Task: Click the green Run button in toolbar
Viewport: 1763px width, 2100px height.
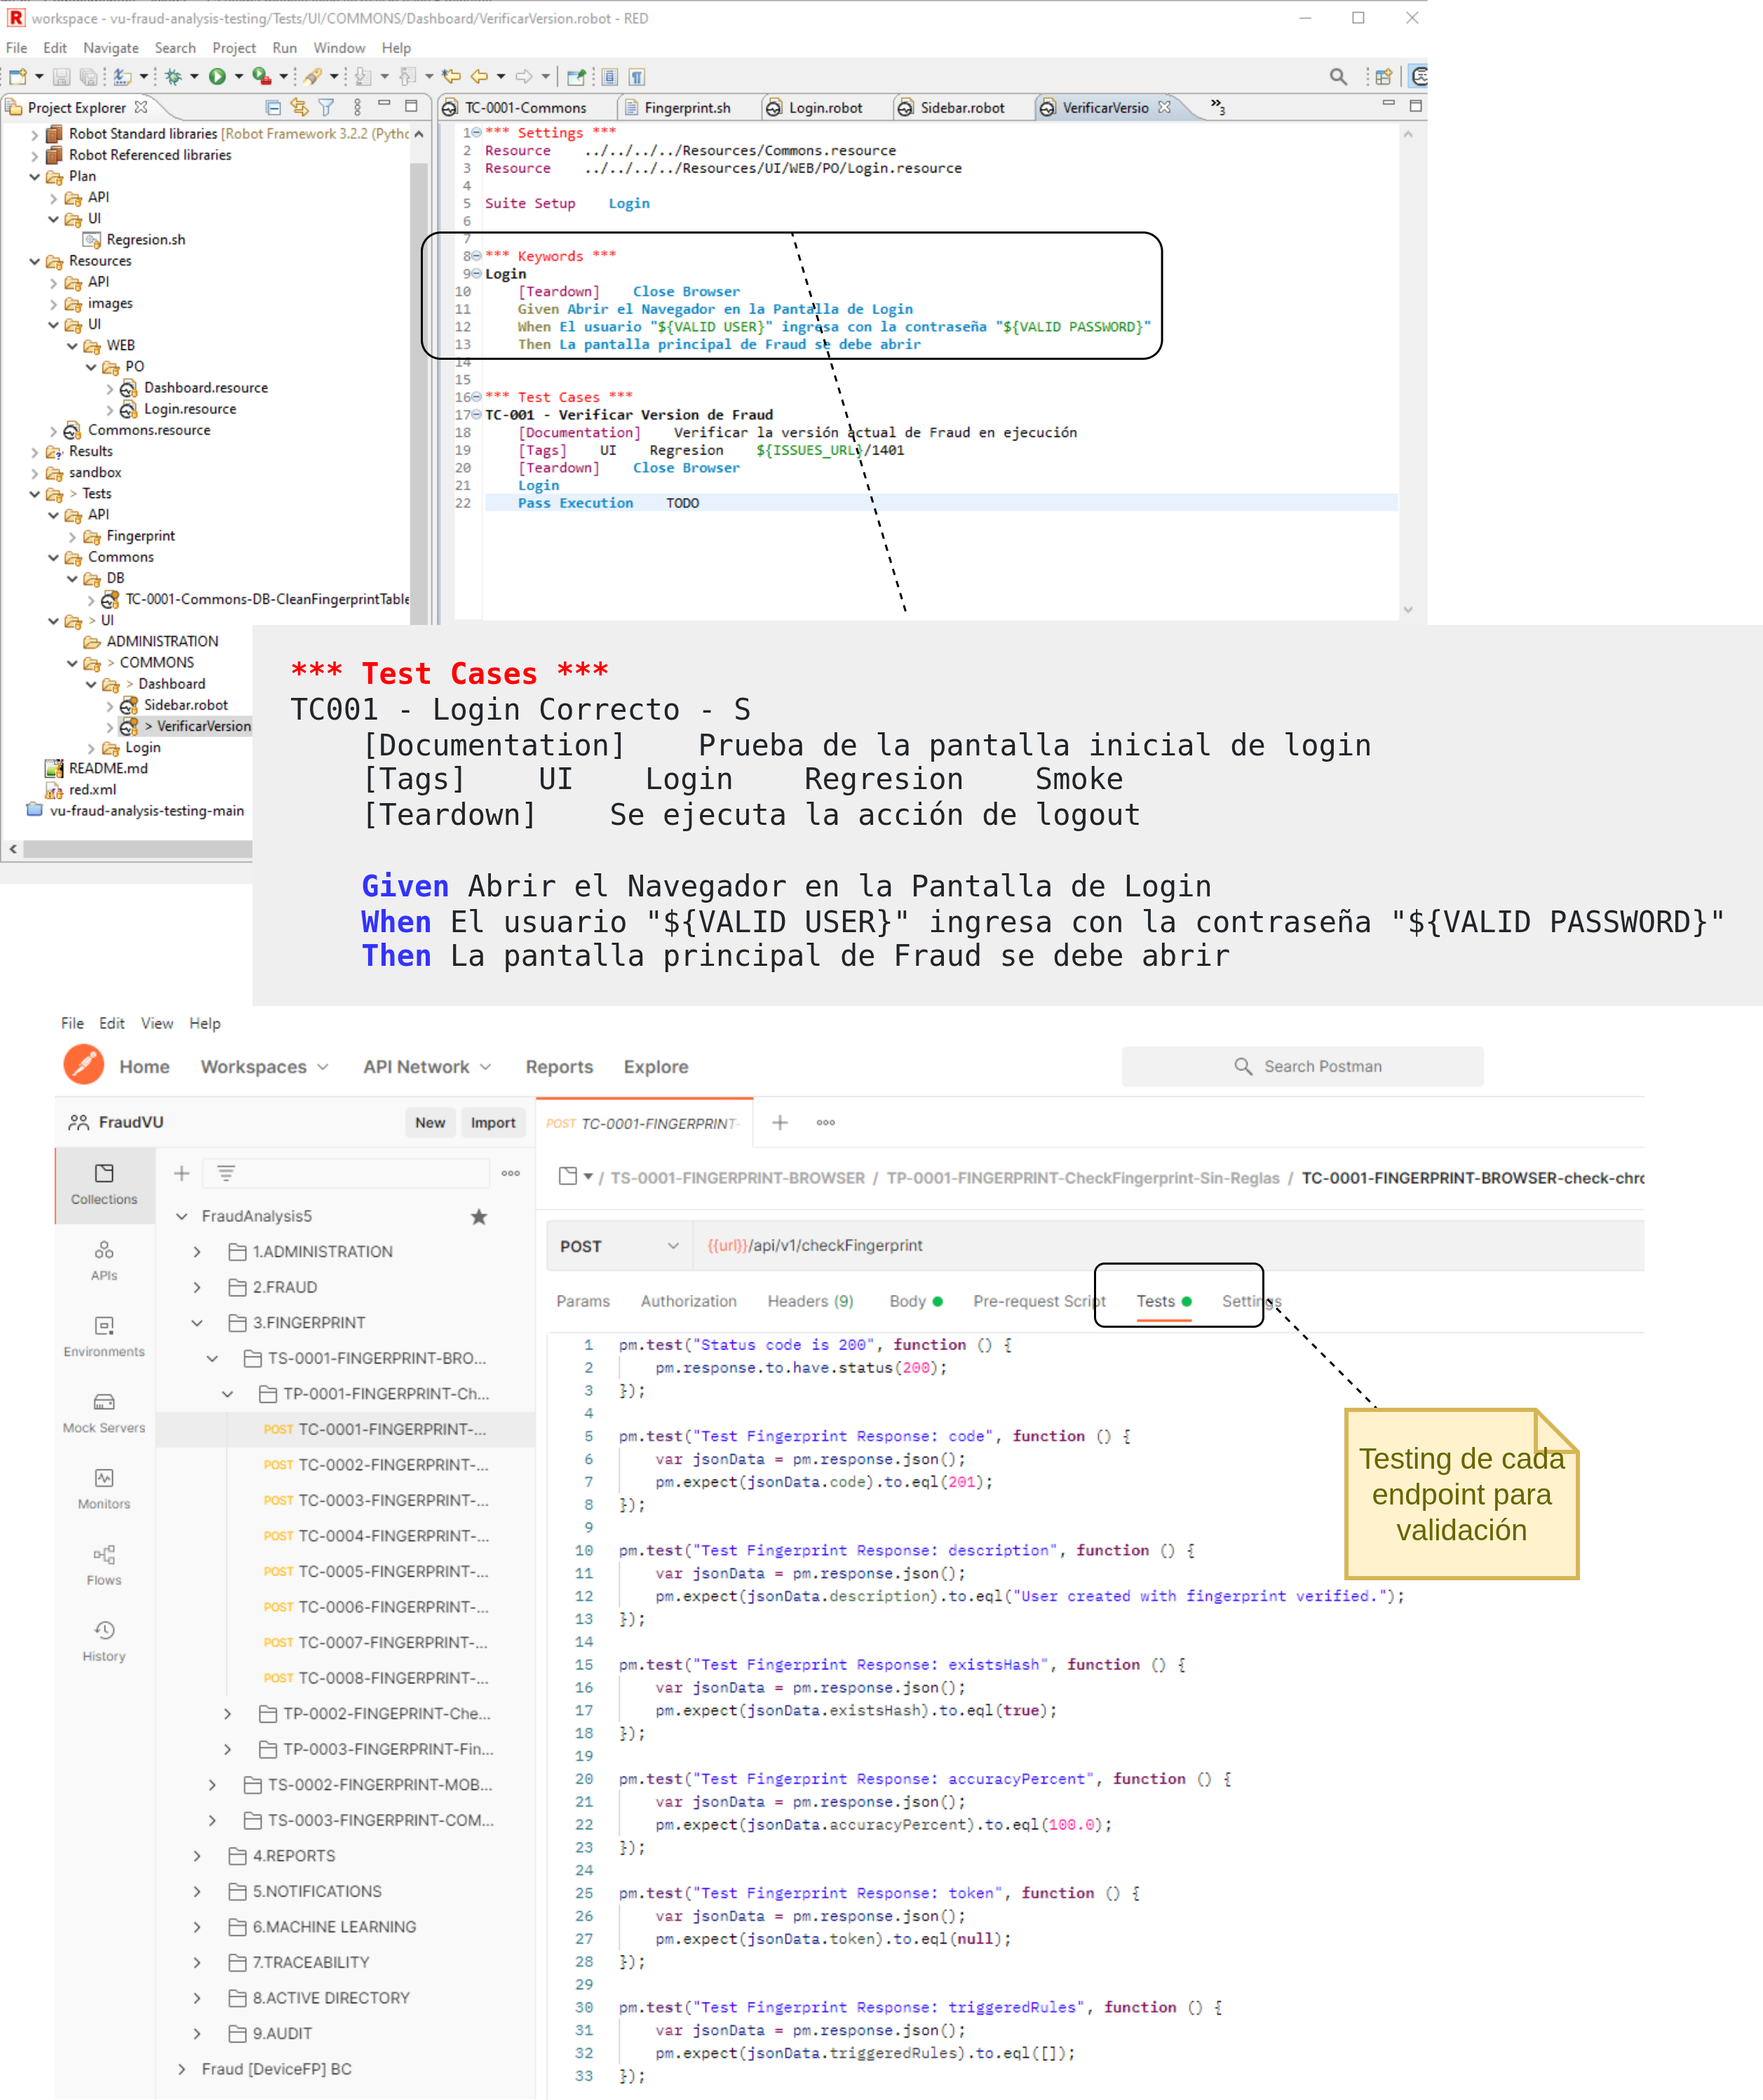Action: [216, 77]
